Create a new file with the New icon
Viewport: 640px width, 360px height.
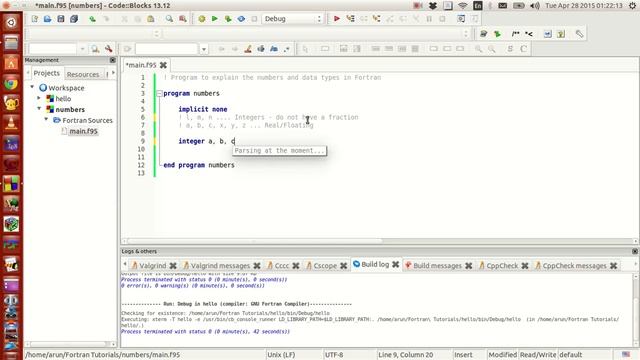click(35, 19)
